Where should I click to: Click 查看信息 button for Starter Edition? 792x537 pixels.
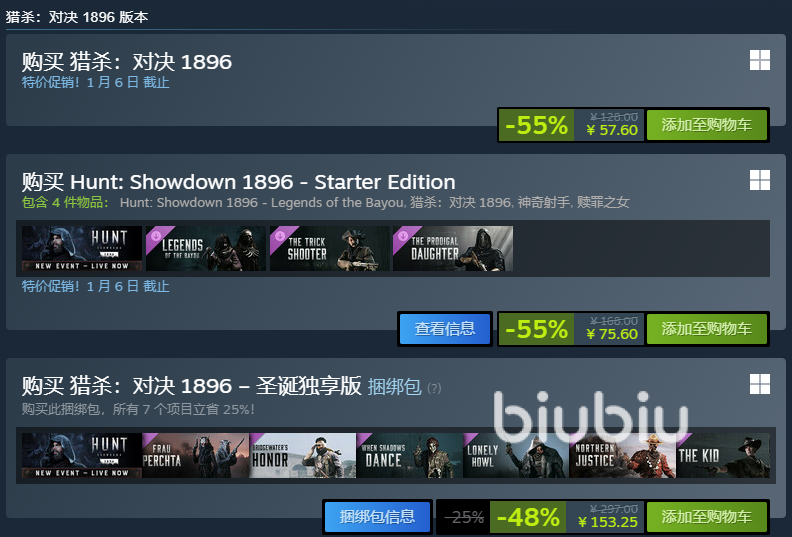[x=445, y=329]
